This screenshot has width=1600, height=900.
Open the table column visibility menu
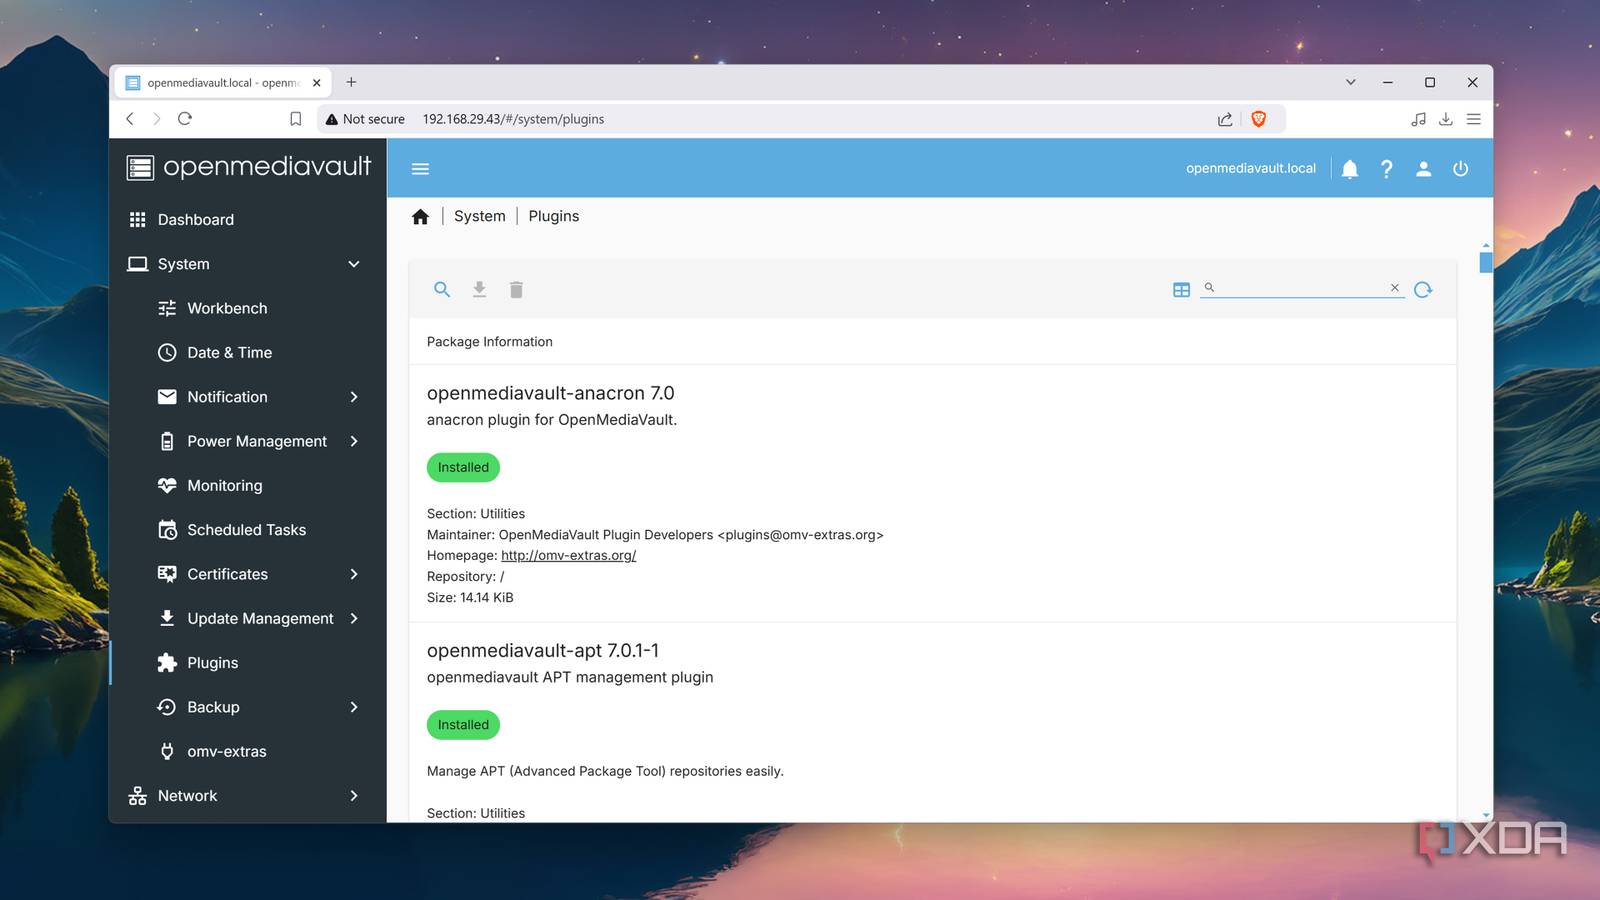tap(1182, 290)
